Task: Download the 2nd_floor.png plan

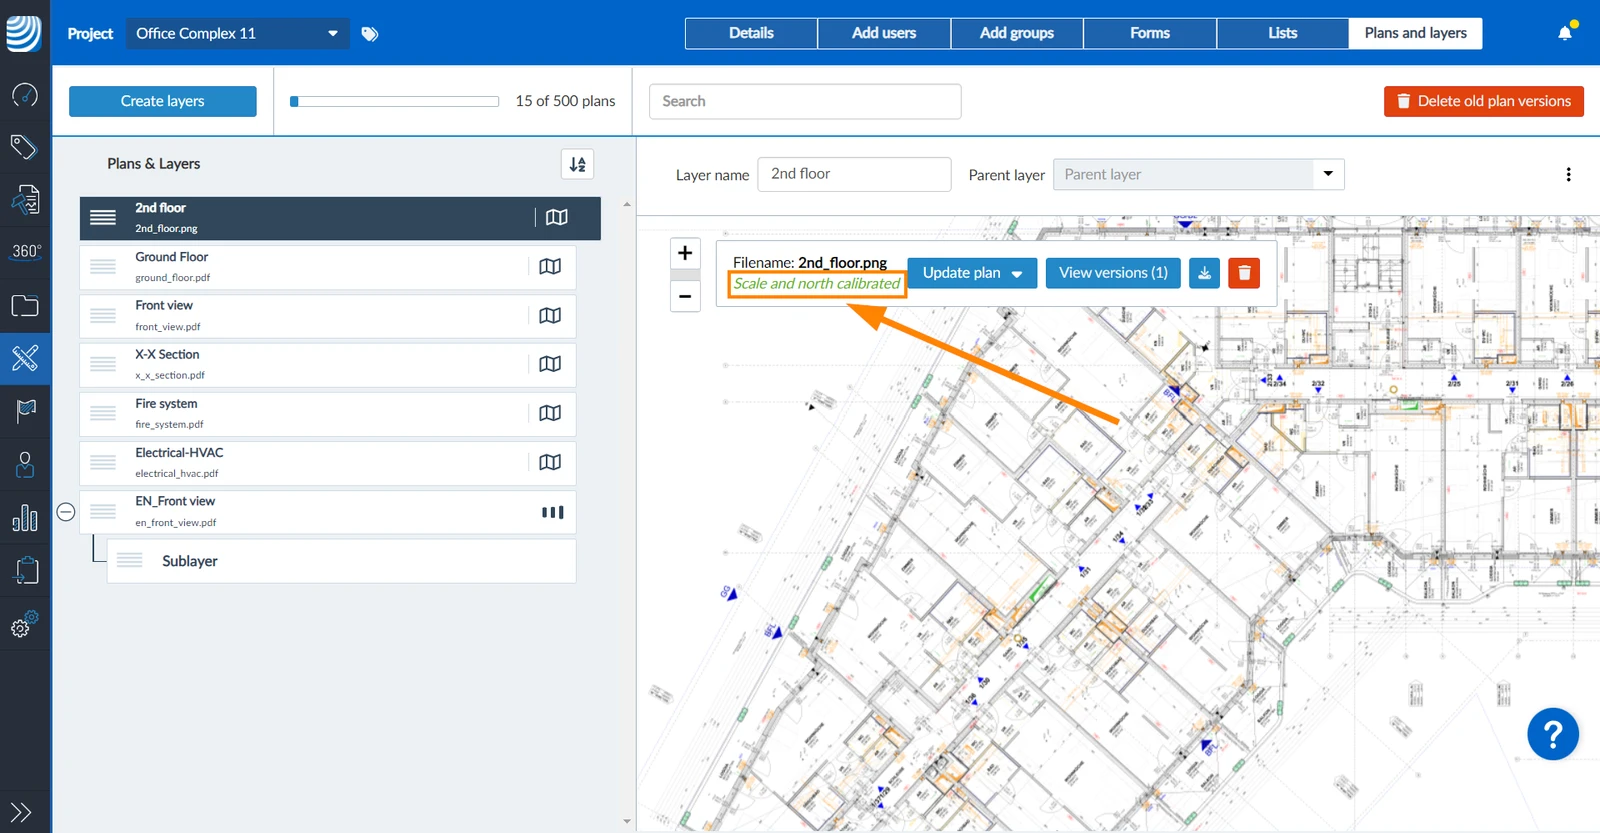Action: point(1204,273)
